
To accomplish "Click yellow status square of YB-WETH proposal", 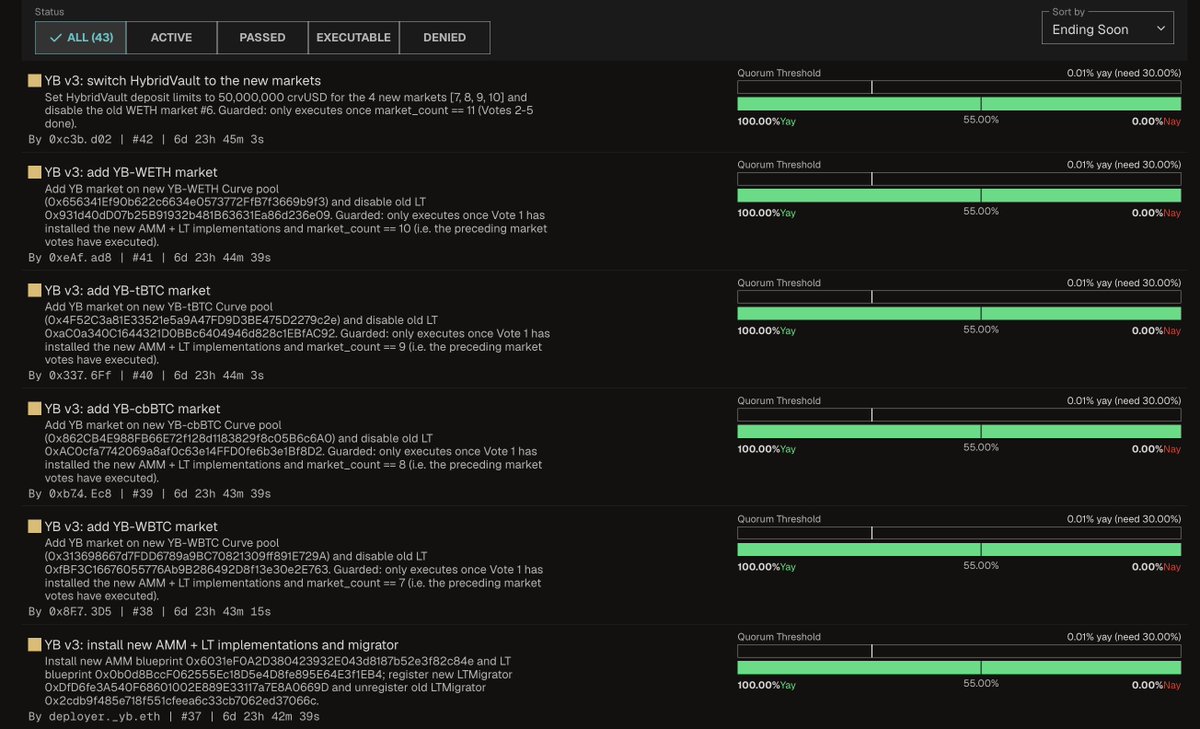I will coord(34,172).
